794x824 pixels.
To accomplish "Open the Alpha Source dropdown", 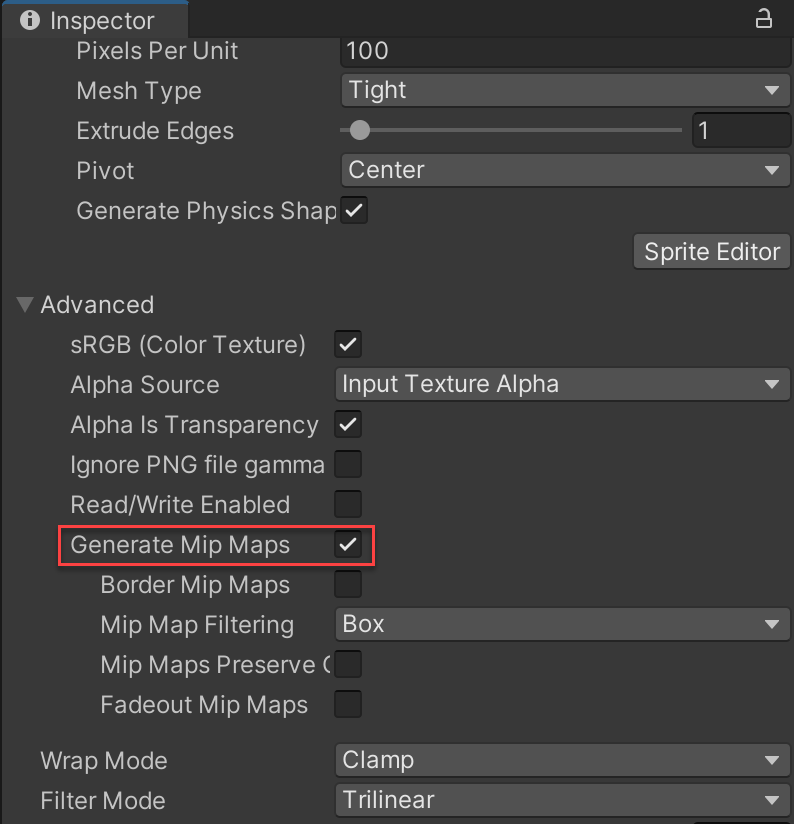I will pyautogui.click(x=561, y=384).
